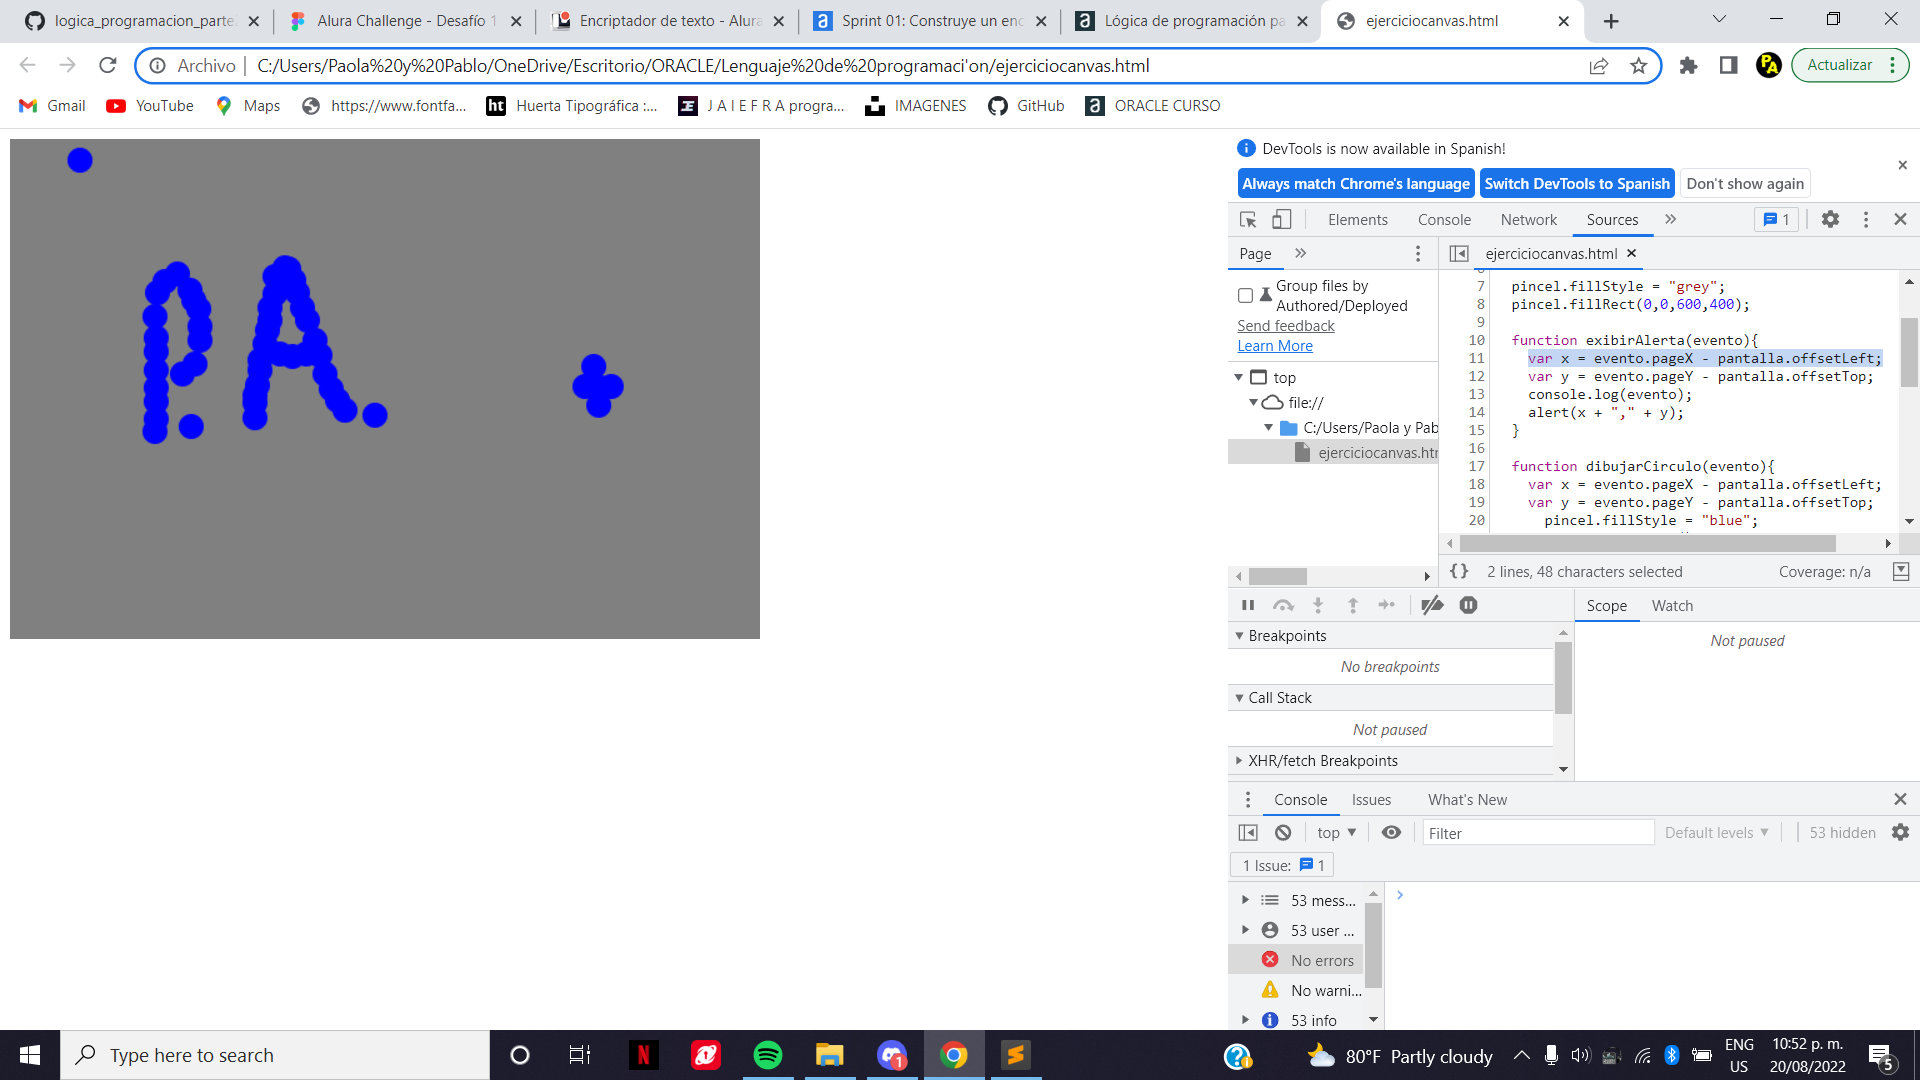Open the Default levels dropdown in Console
This screenshot has width=1920, height=1080.
[x=1714, y=832]
